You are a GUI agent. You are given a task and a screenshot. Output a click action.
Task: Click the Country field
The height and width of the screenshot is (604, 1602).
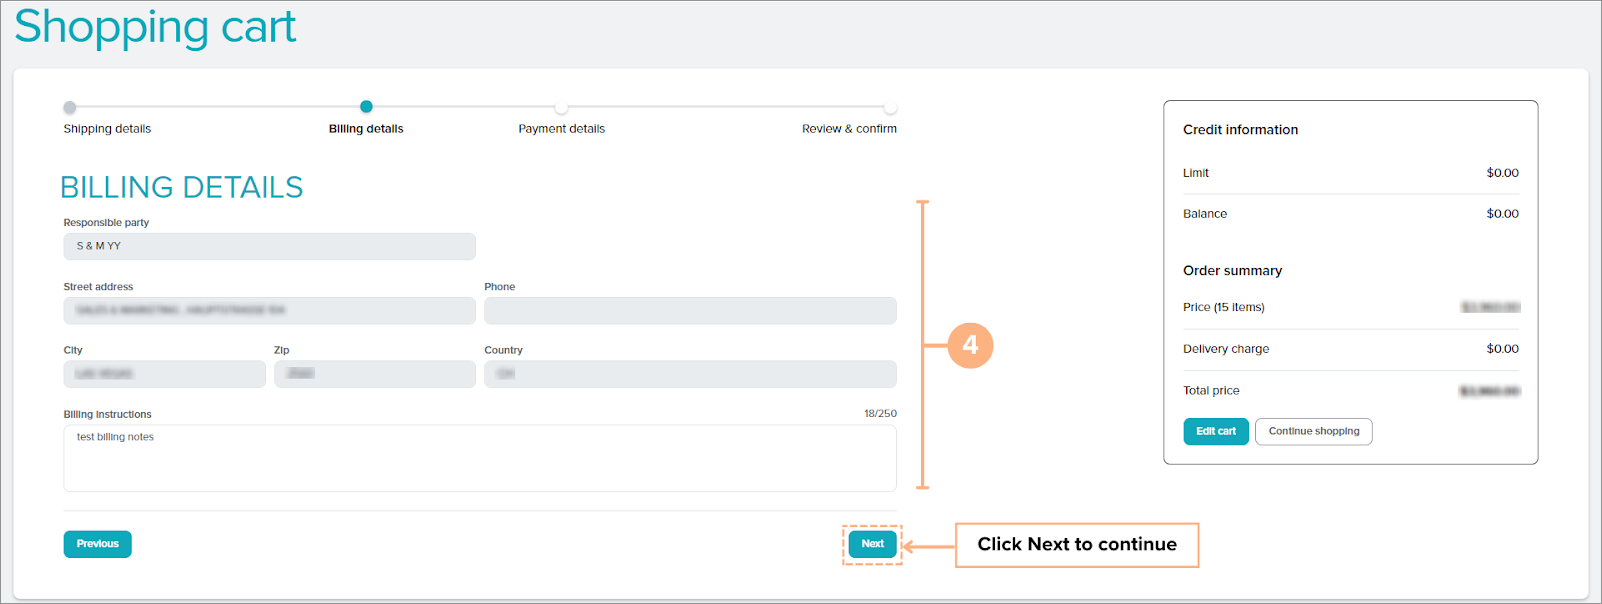[690, 374]
